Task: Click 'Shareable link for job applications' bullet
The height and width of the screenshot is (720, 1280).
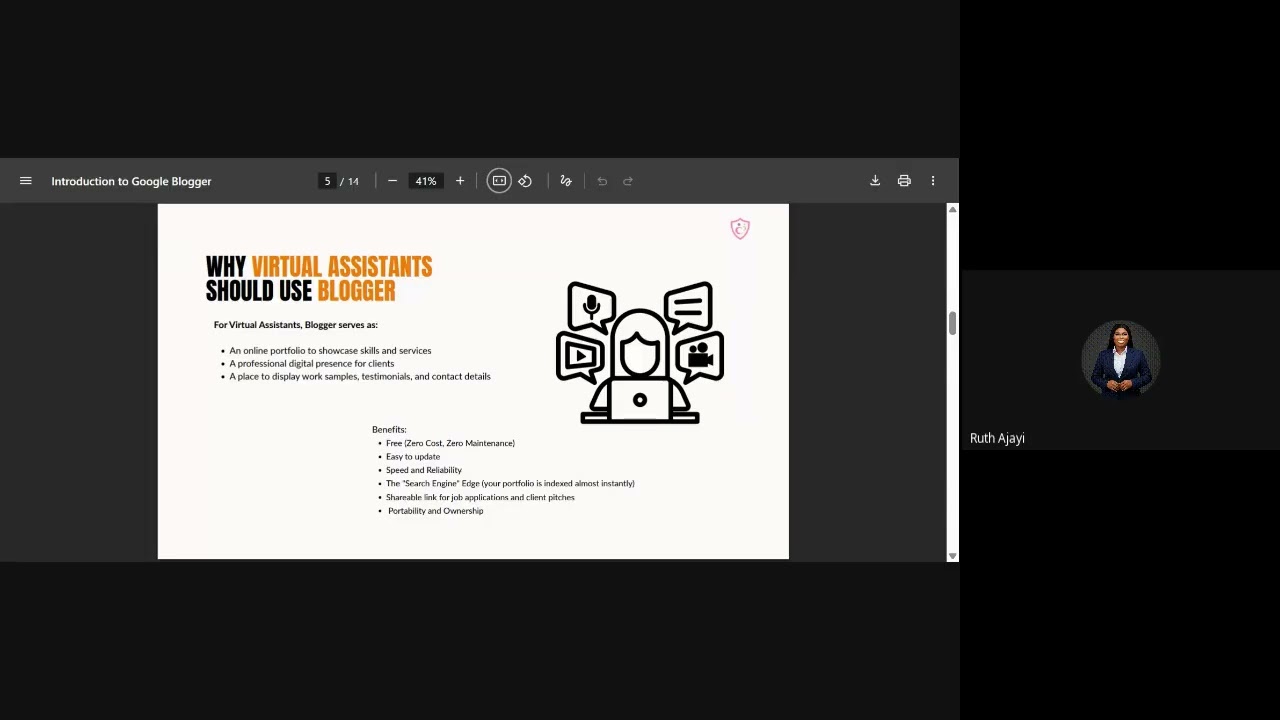Action: point(480,497)
